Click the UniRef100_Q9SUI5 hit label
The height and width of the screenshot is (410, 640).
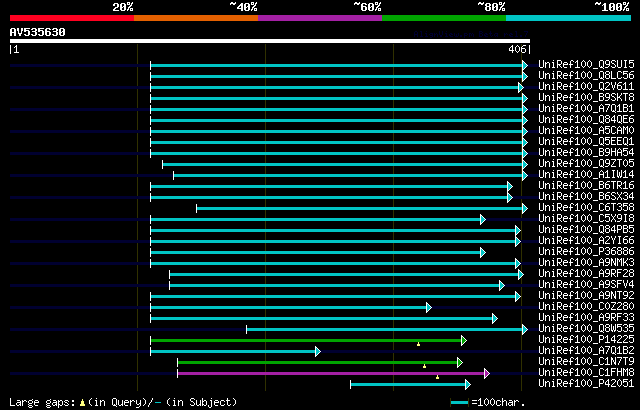click(x=586, y=64)
